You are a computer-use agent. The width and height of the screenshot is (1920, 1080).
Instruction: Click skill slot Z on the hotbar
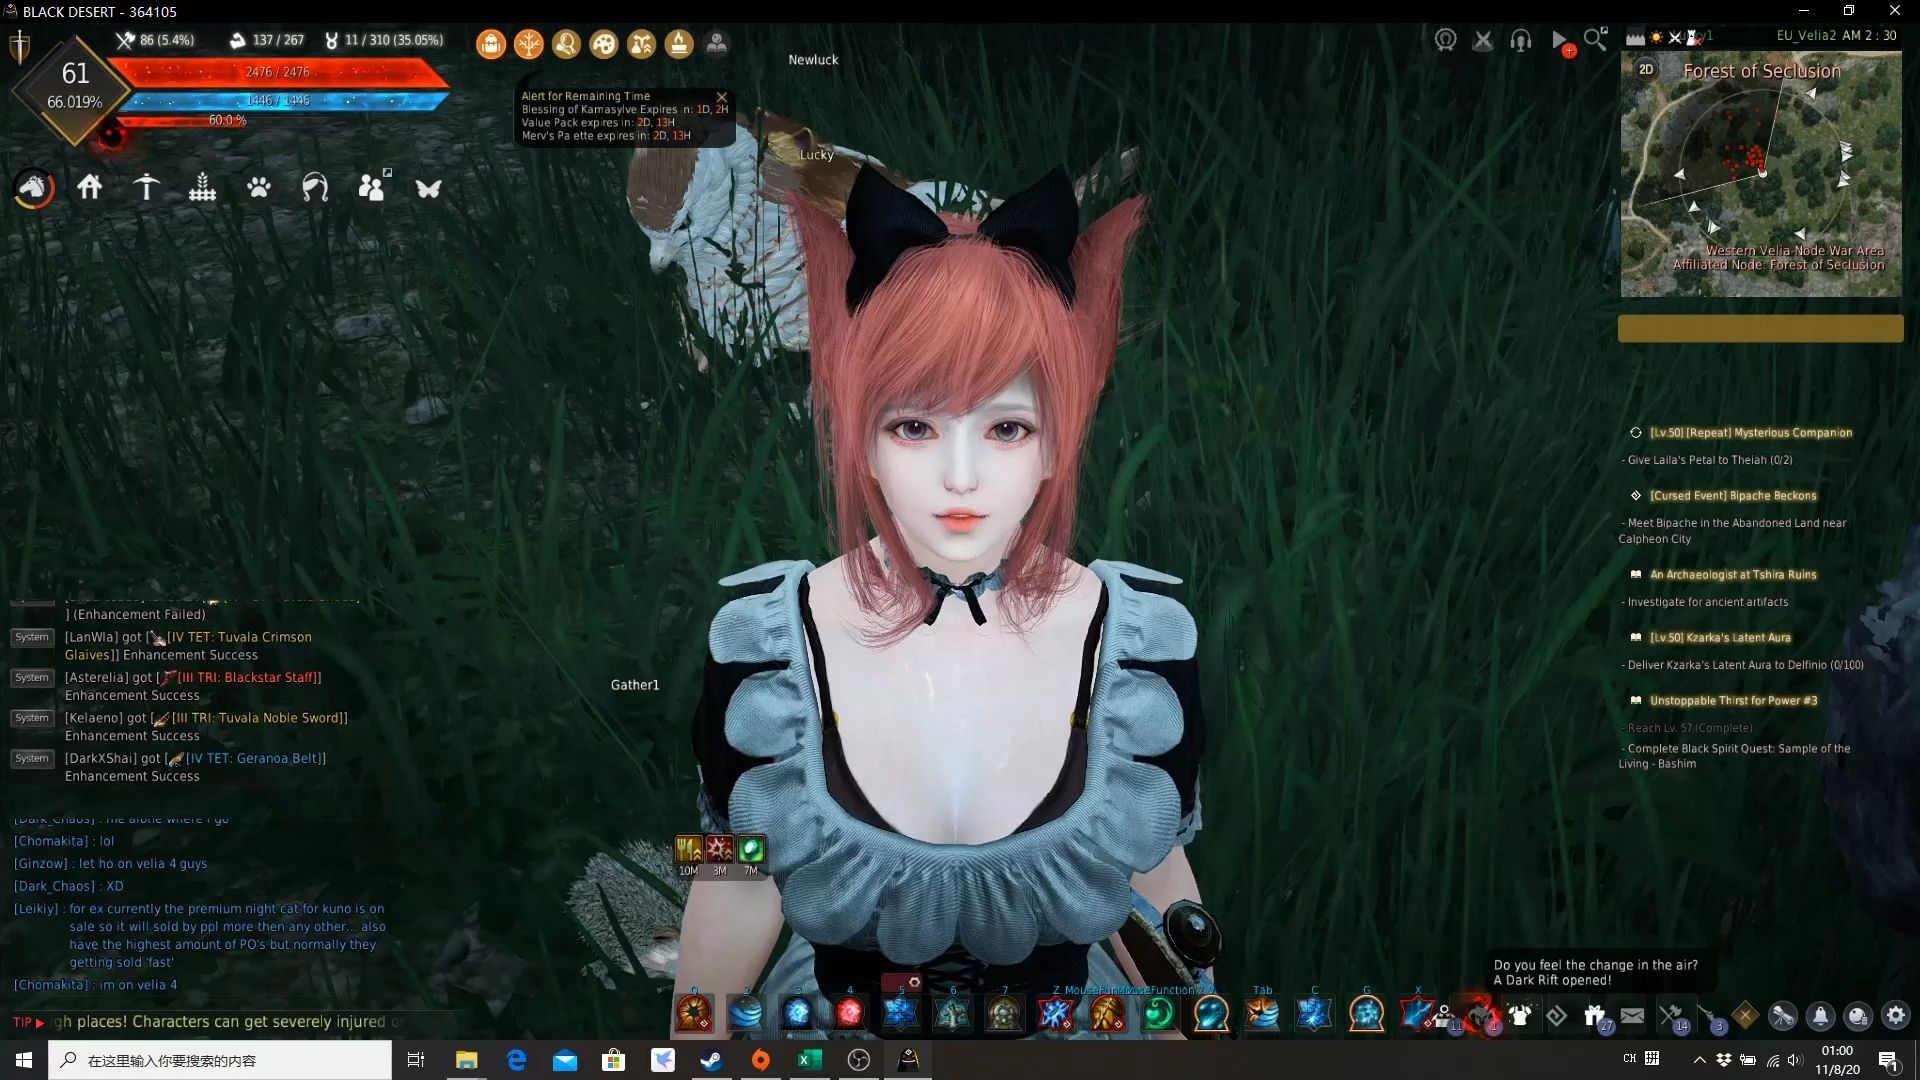1056,1013
